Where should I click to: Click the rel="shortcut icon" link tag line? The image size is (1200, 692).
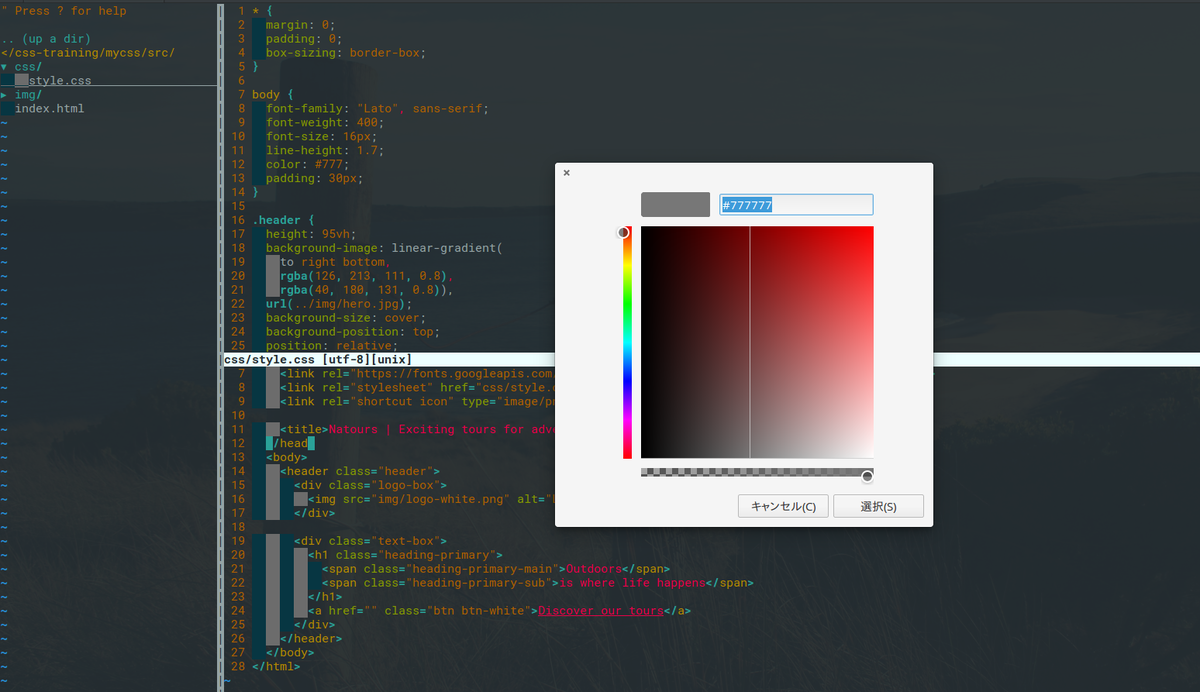coord(417,403)
